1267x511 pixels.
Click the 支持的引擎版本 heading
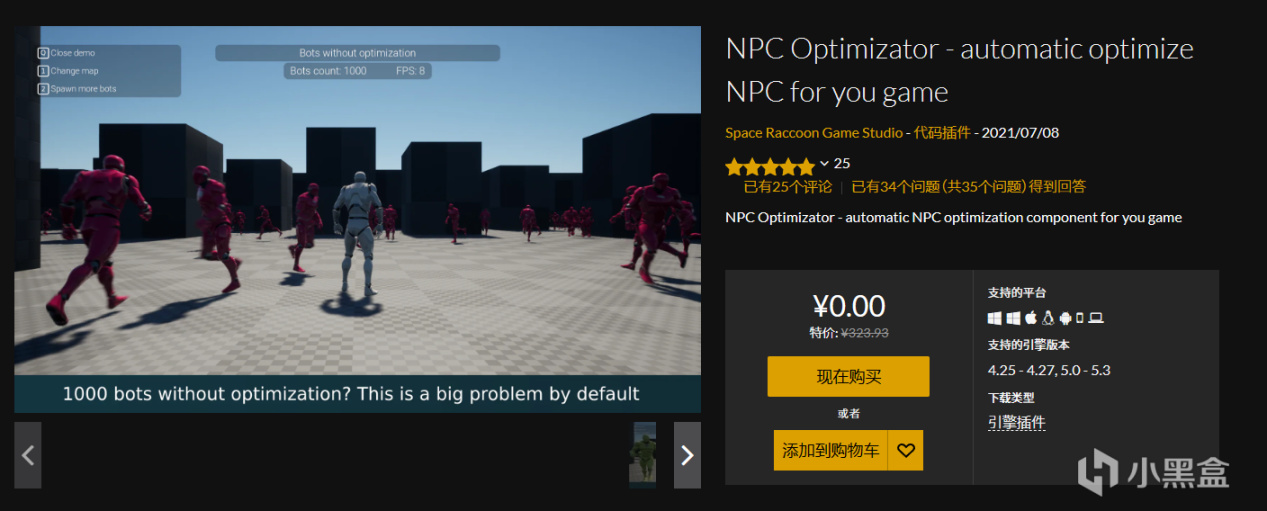(1028, 345)
